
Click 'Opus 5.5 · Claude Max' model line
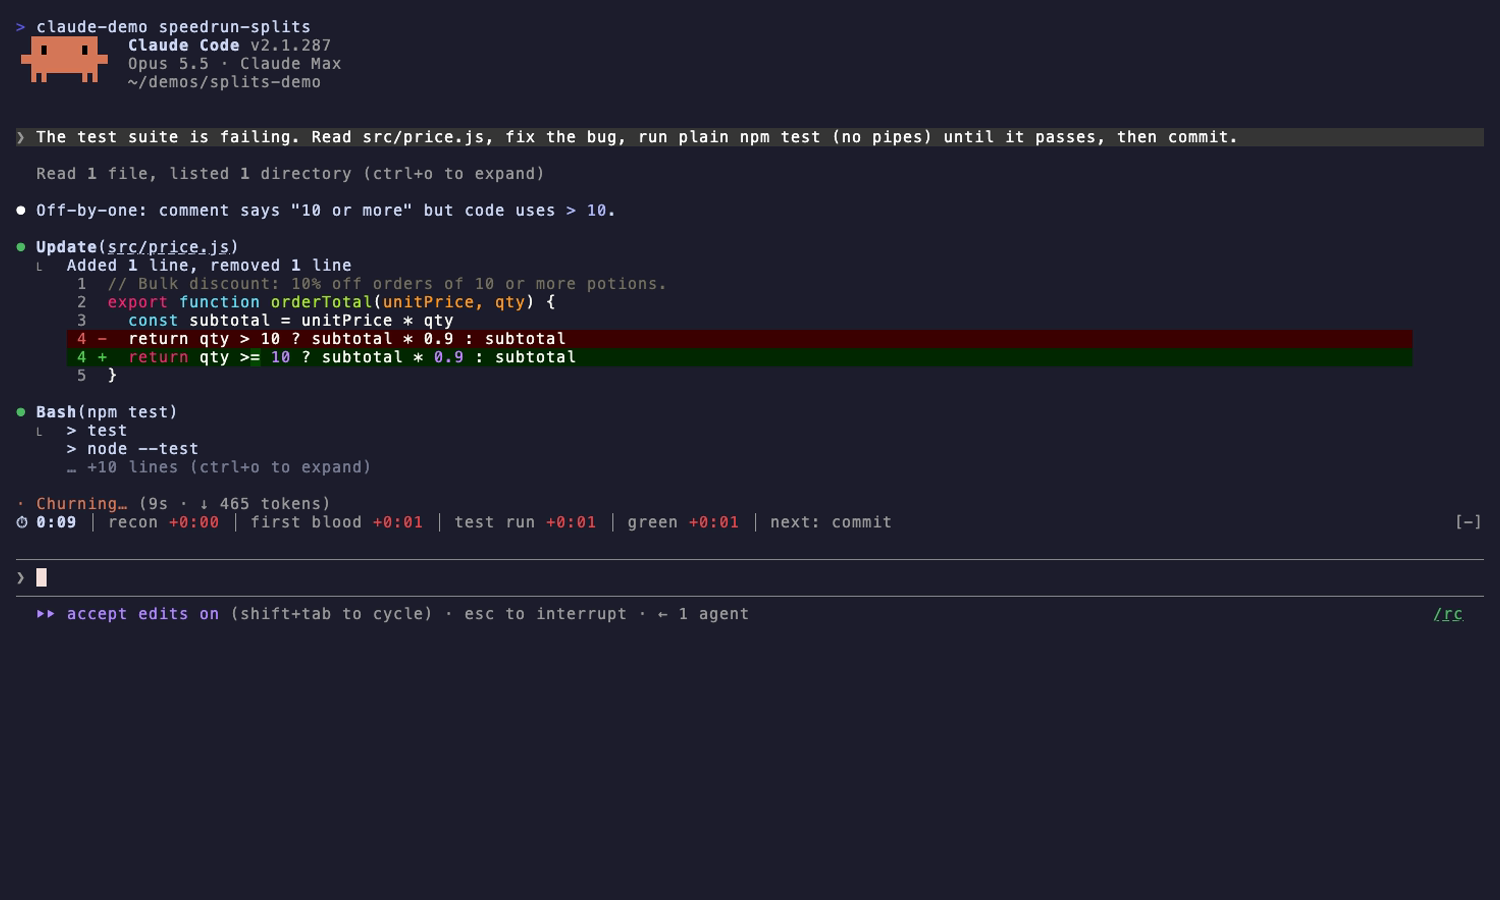click(x=234, y=64)
